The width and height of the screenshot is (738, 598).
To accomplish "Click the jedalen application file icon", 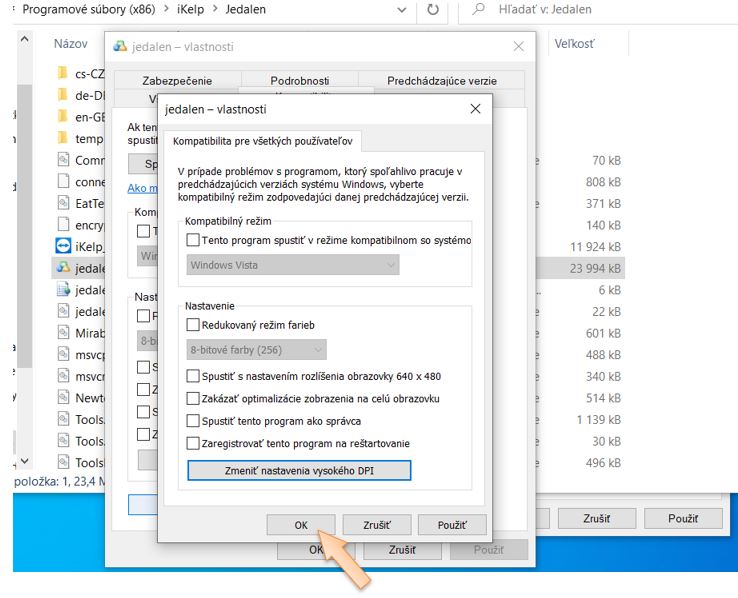I will click(63, 268).
